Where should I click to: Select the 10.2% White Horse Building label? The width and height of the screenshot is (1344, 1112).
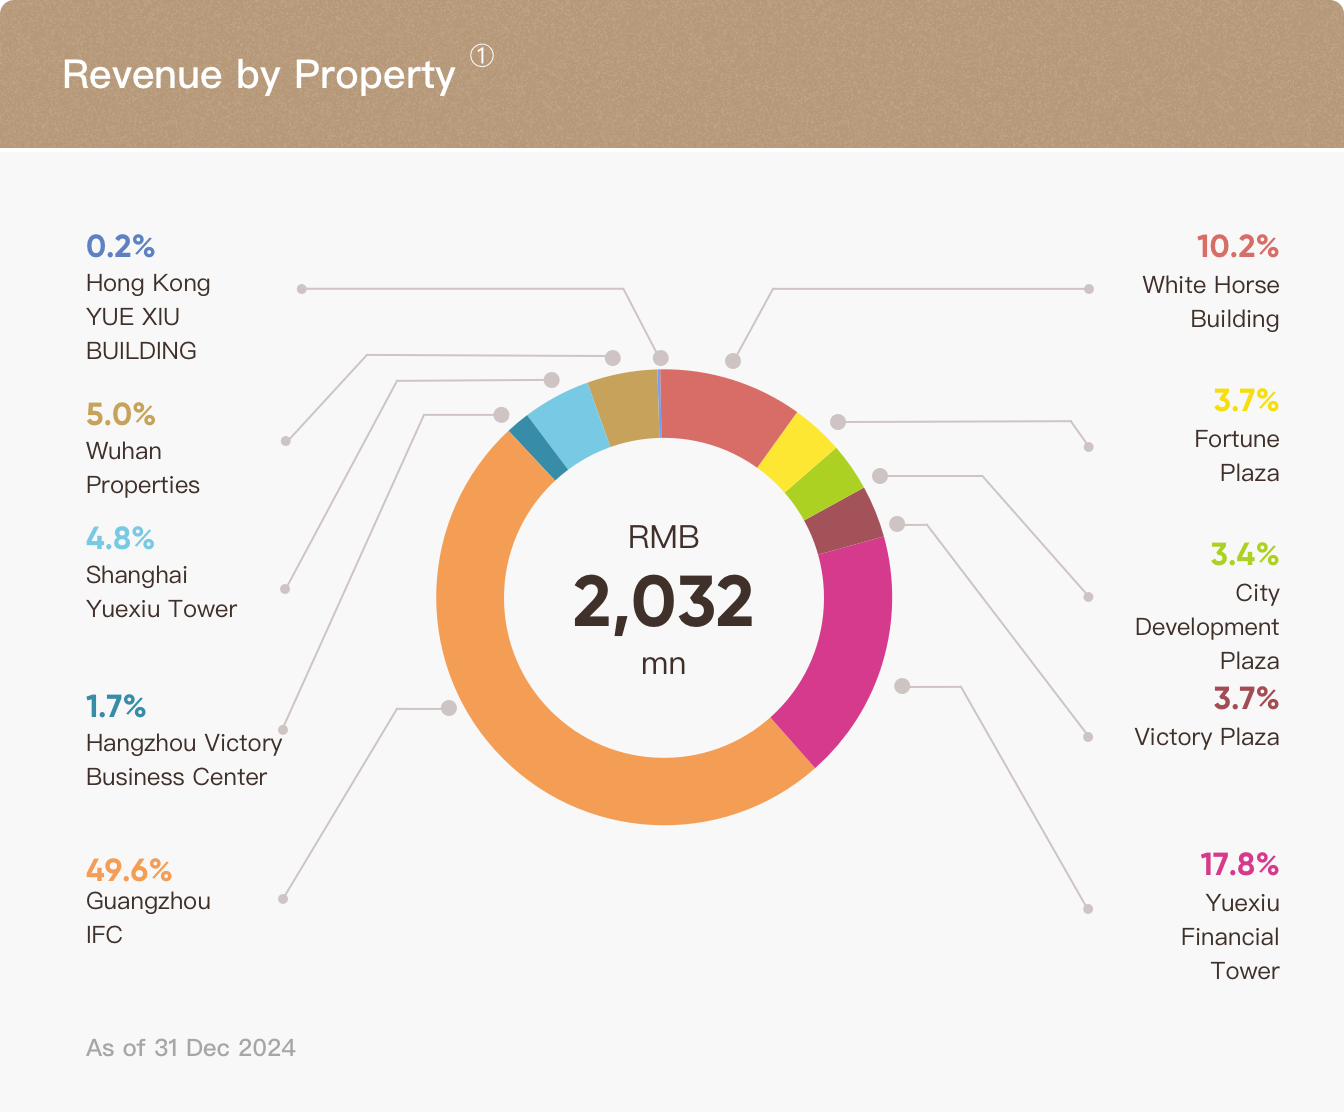click(x=1237, y=246)
